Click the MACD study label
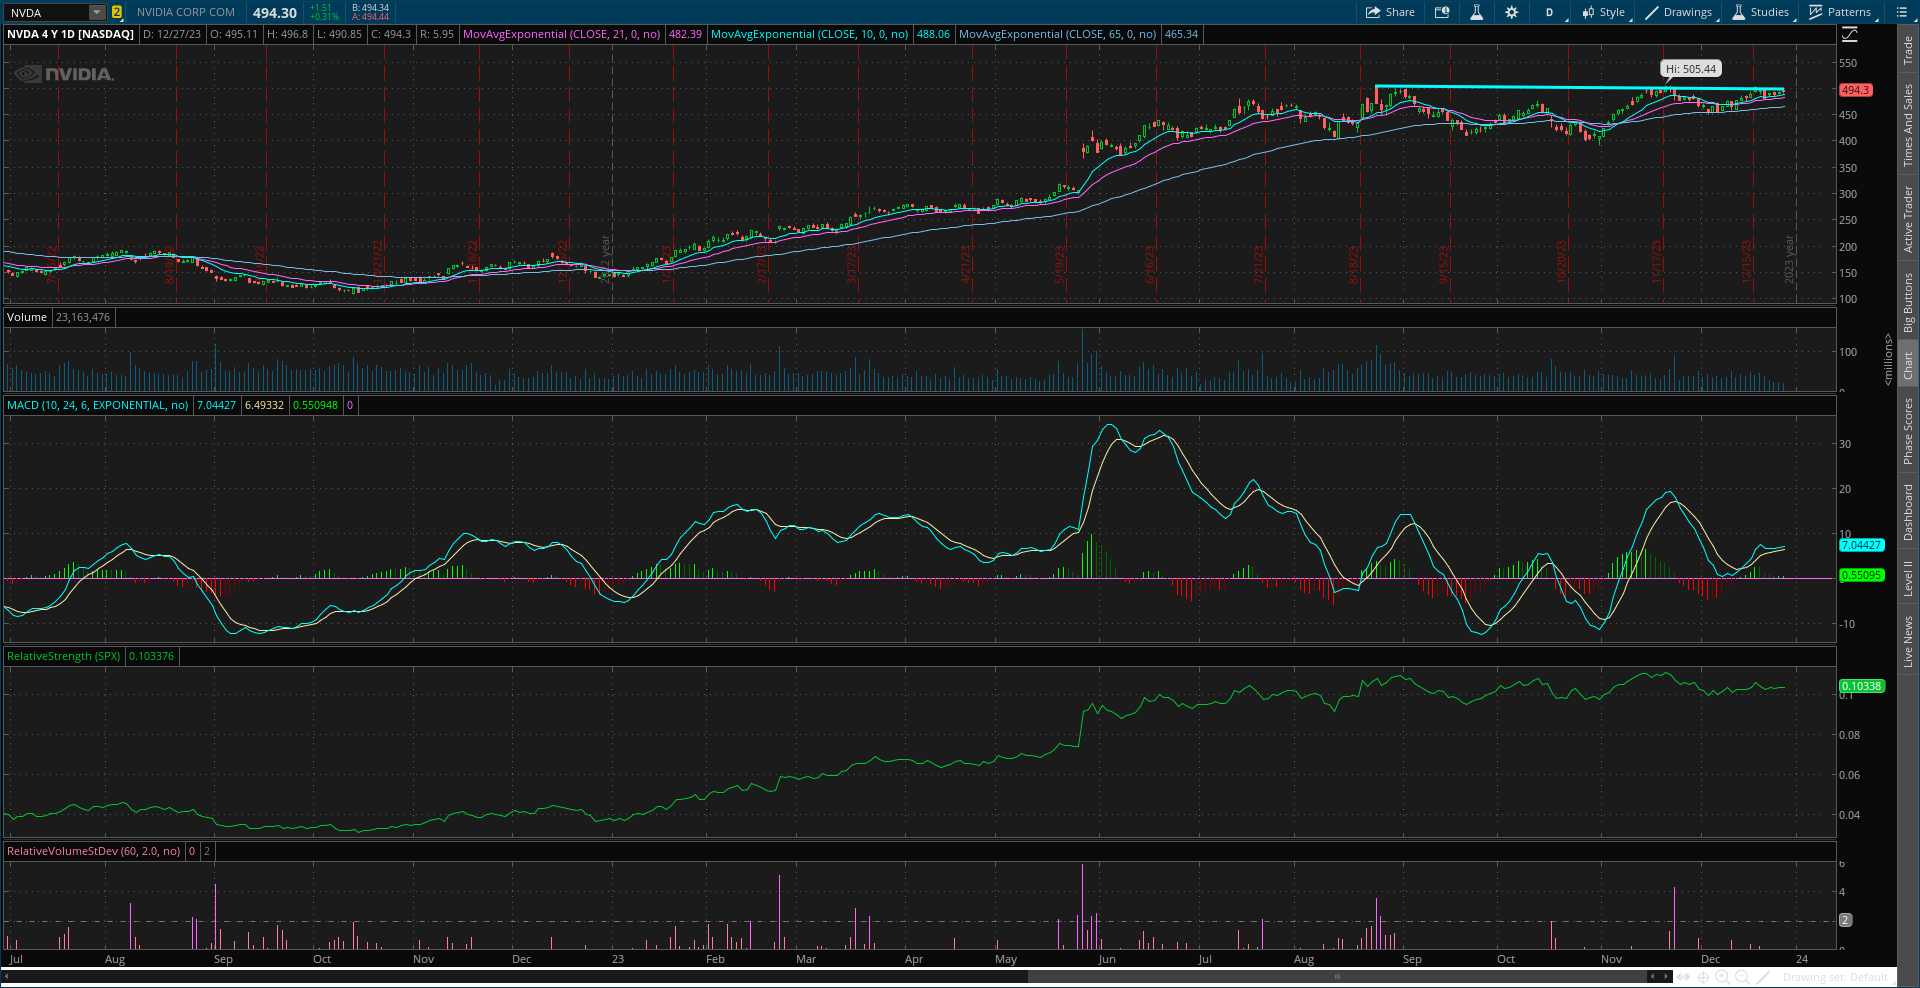This screenshot has height=988, width=1920. 97,405
